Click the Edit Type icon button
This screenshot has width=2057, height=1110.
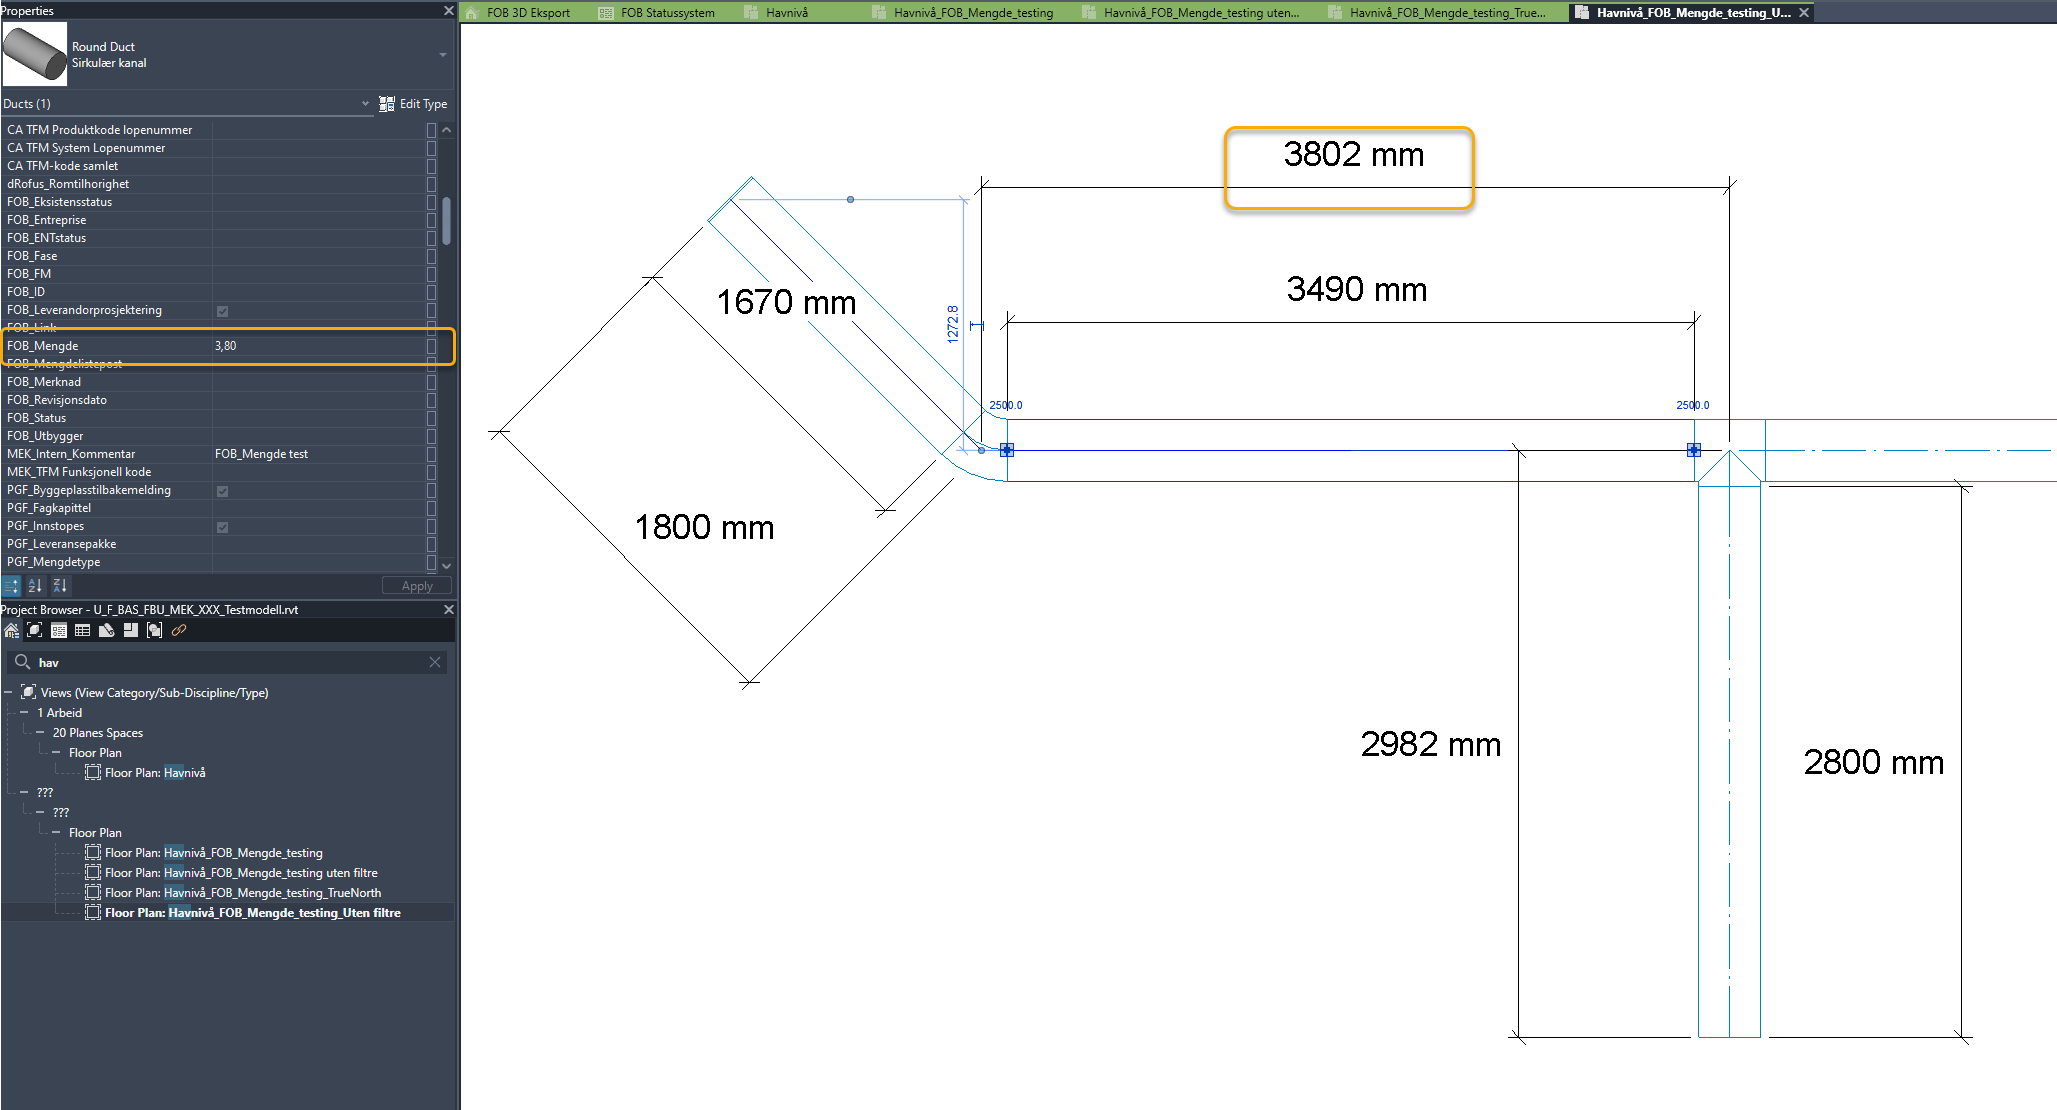click(x=388, y=104)
